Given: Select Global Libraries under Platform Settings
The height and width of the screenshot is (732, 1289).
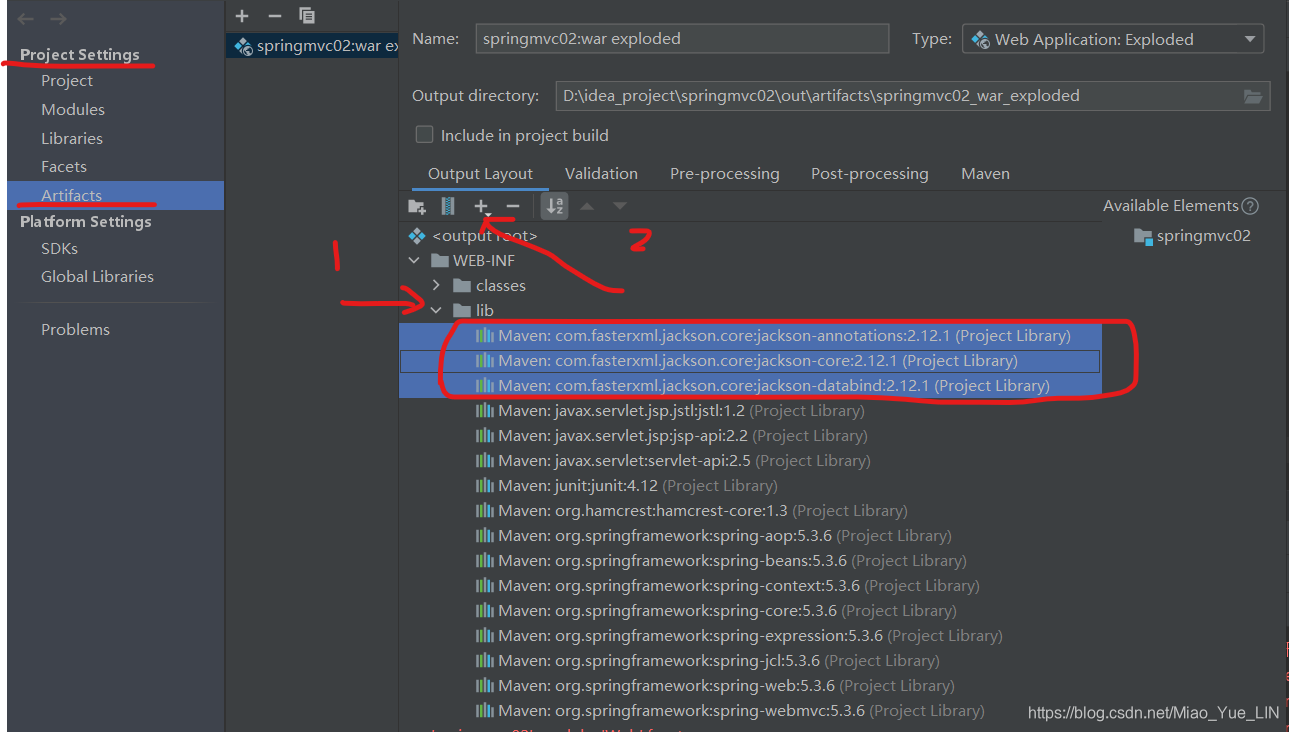Looking at the screenshot, I should tap(97, 276).
